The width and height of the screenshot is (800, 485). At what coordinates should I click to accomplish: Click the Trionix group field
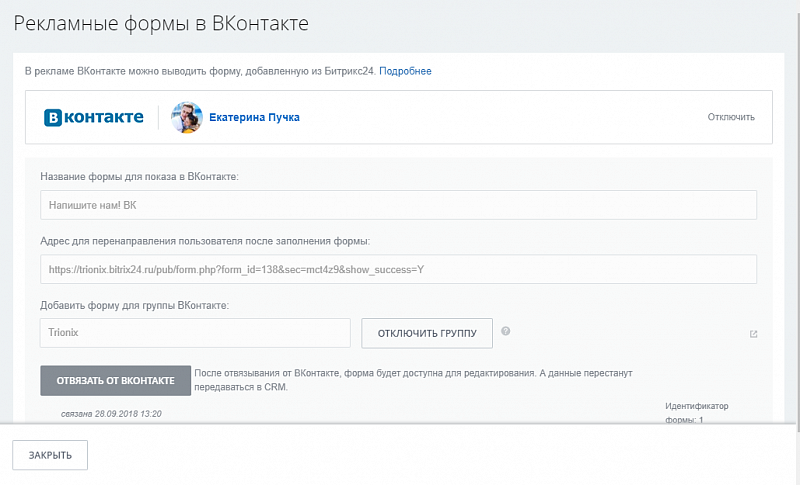click(x=195, y=333)
